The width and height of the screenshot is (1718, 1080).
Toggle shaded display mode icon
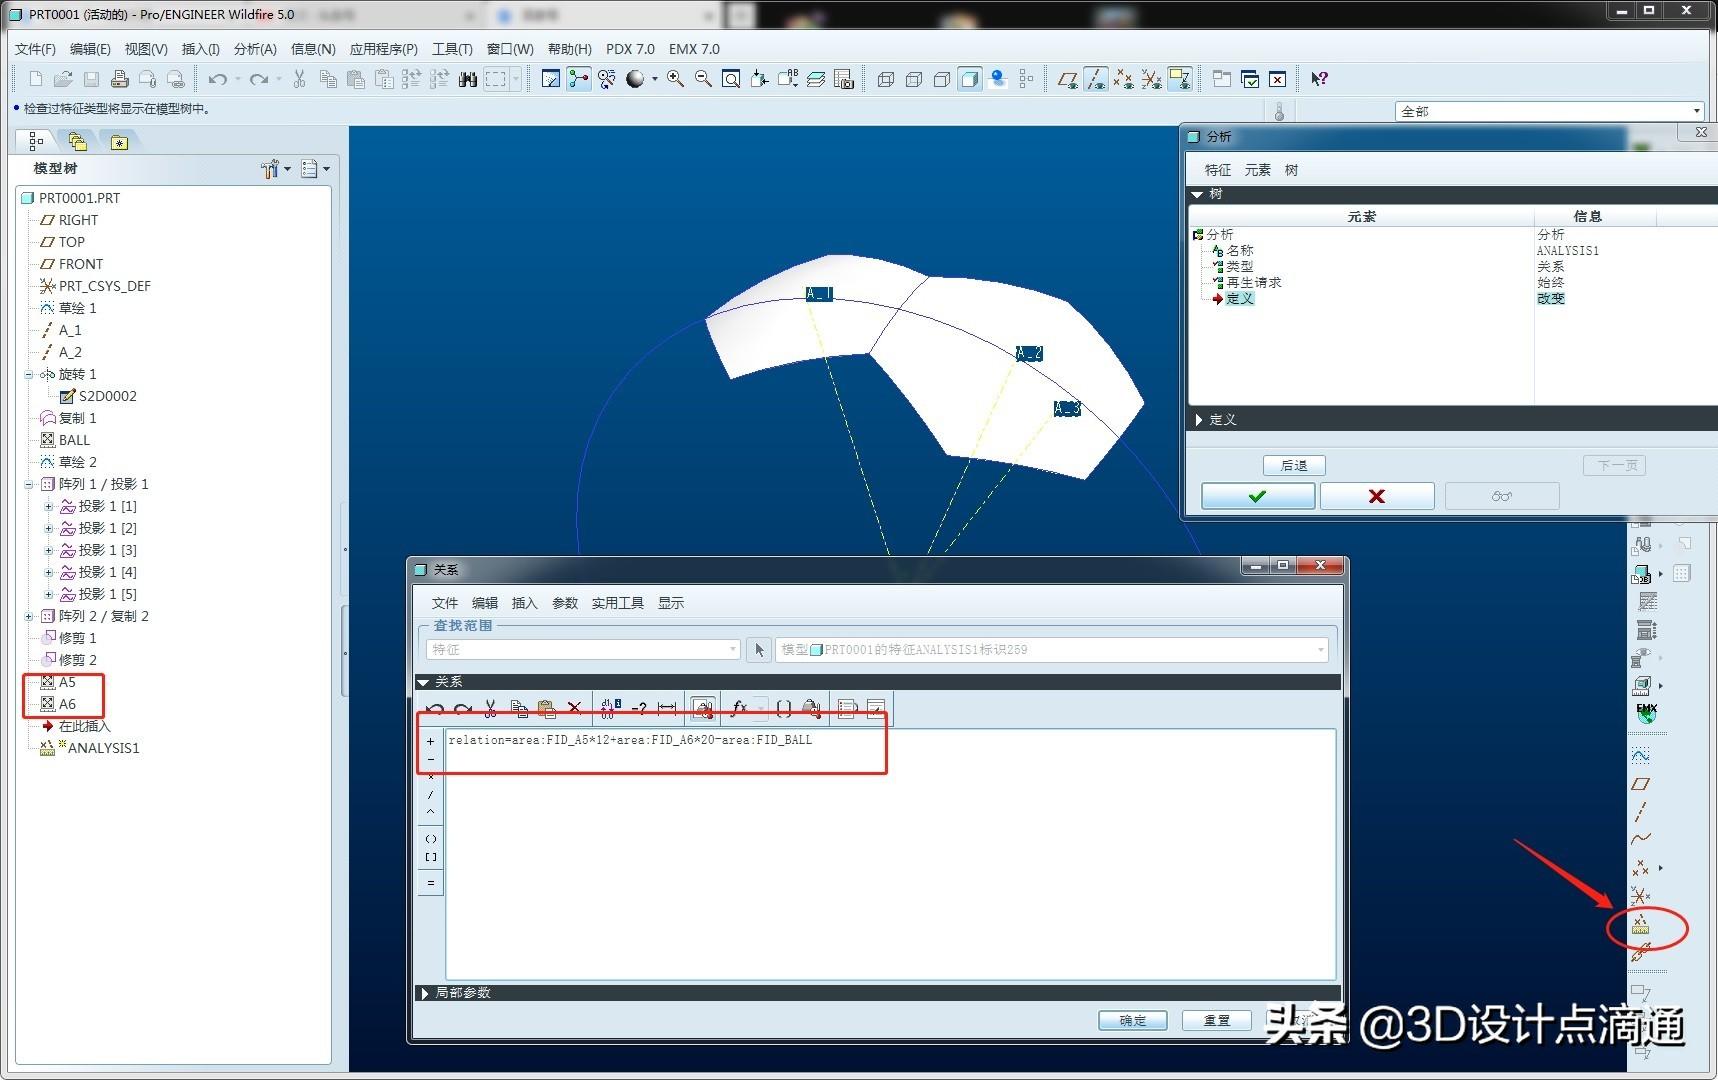[969, 79]
